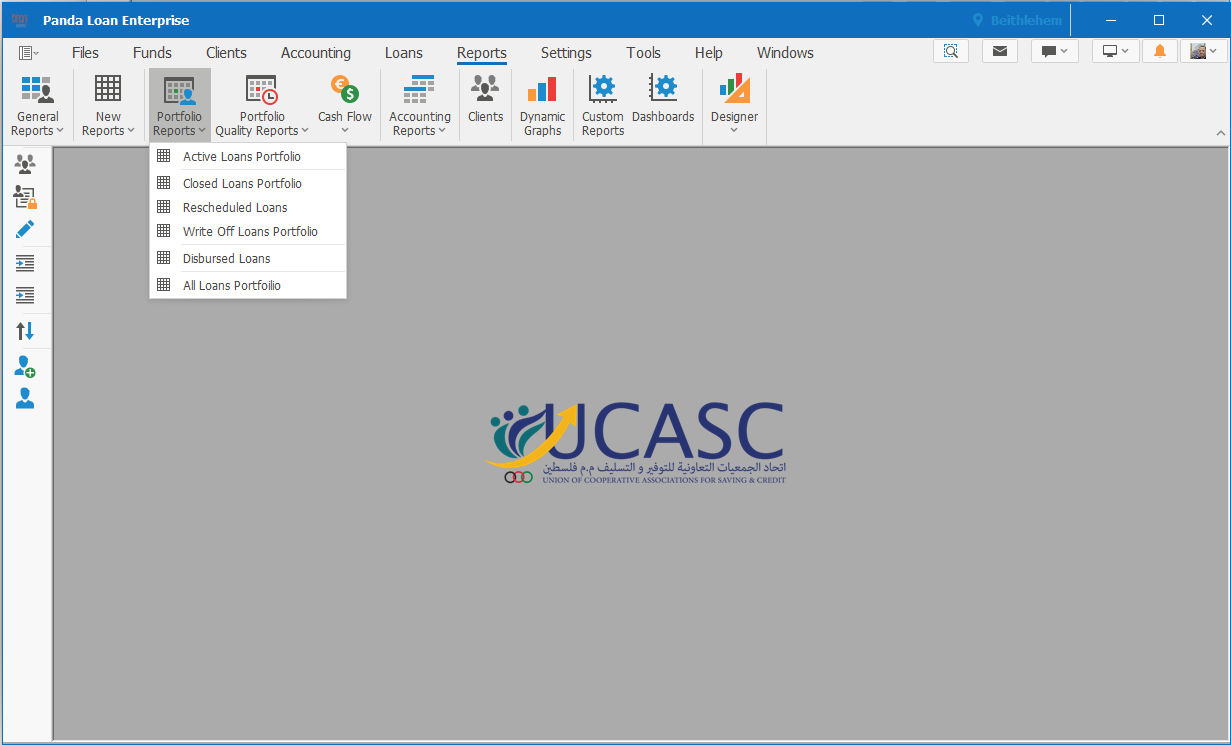Click the up-down arrows transfer icon
The width and height of the screenshot is (1231, 745).
coord(25,331)
